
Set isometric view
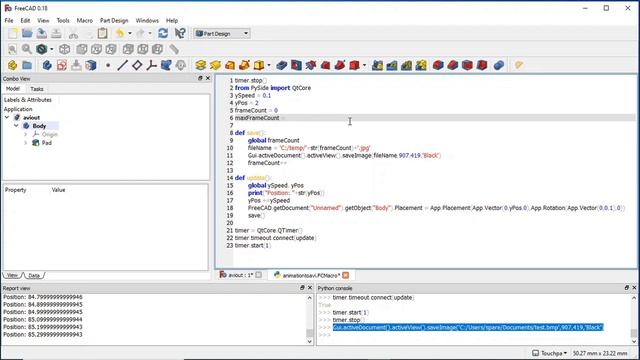[x=64, y=49]
